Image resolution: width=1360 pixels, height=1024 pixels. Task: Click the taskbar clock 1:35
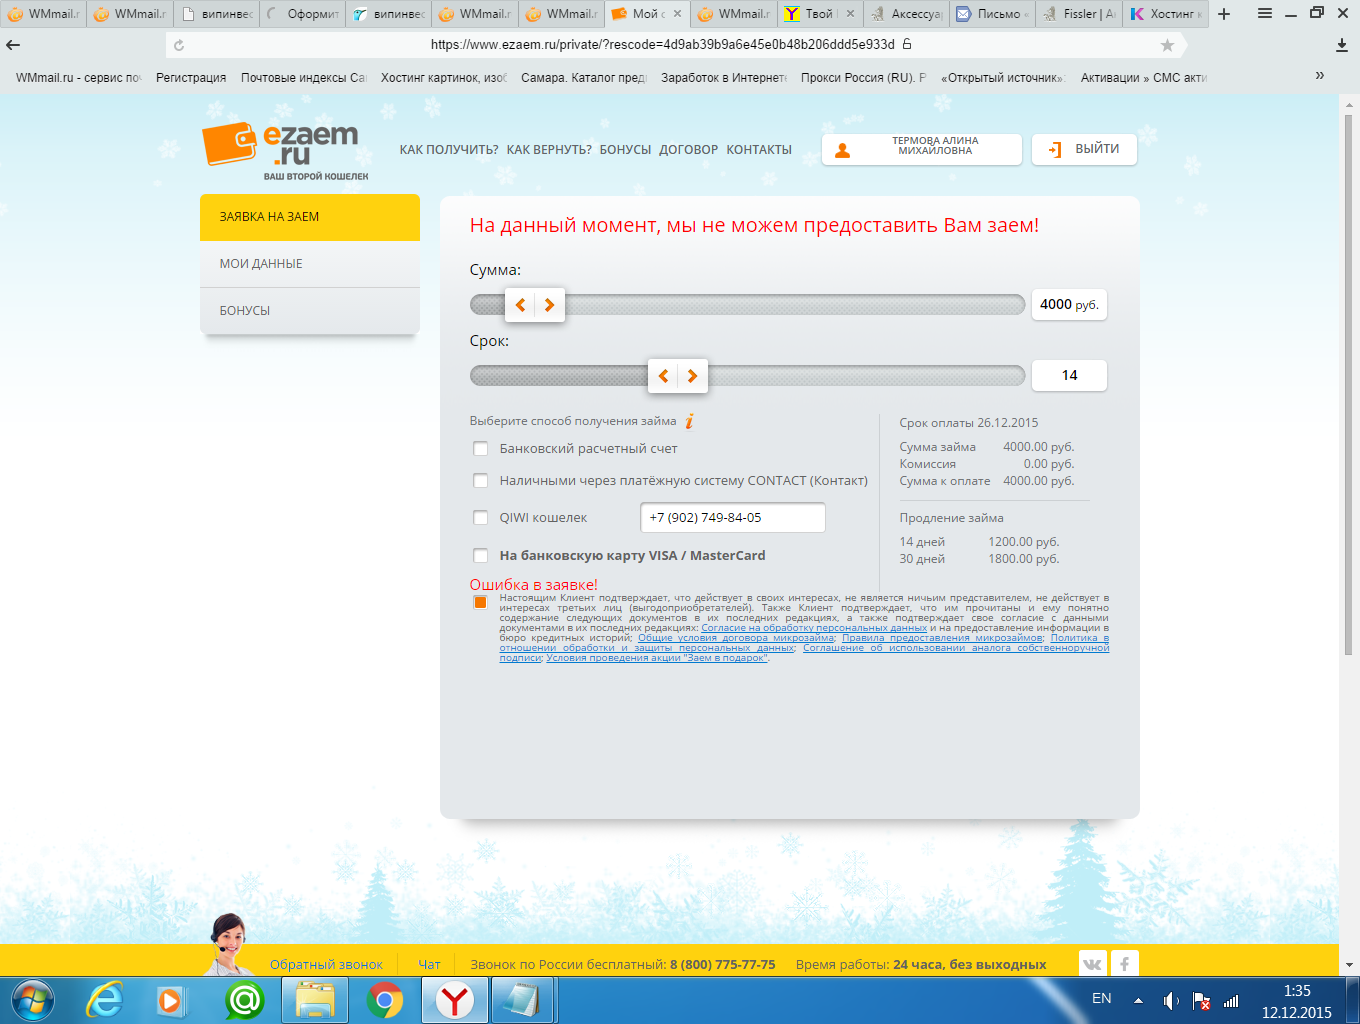click(1297, 991)
